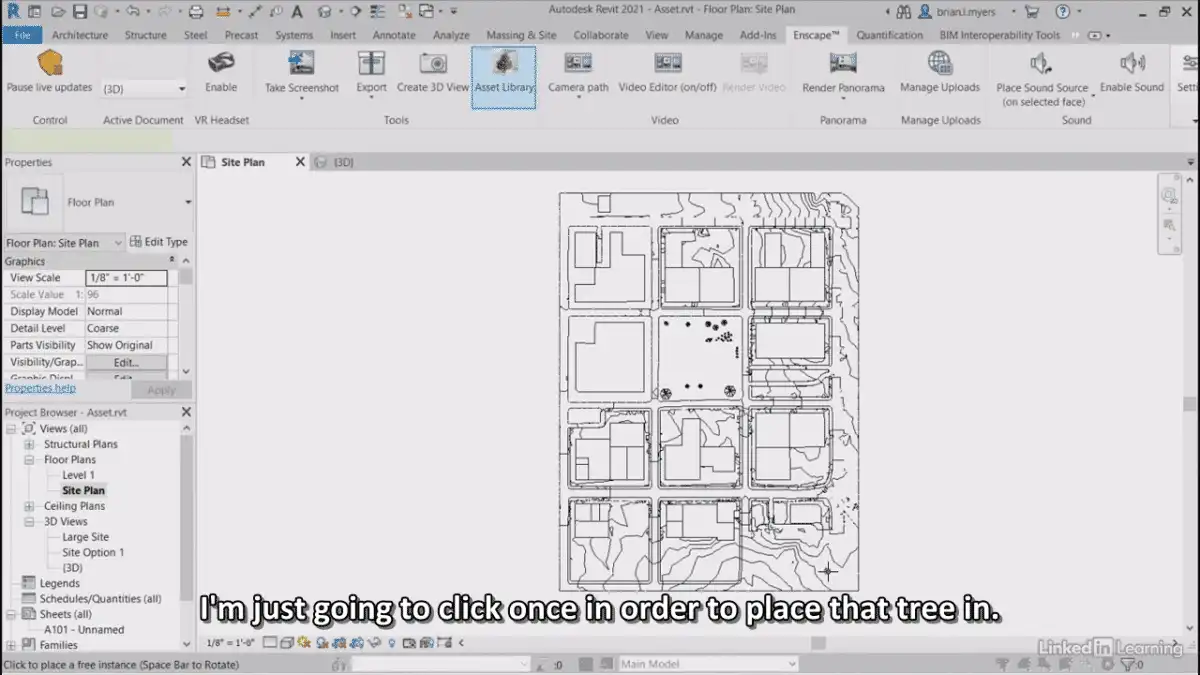Collapse the 3D Views tree node
This screenshot has width=1200, height=675.
tap(30, 522)
